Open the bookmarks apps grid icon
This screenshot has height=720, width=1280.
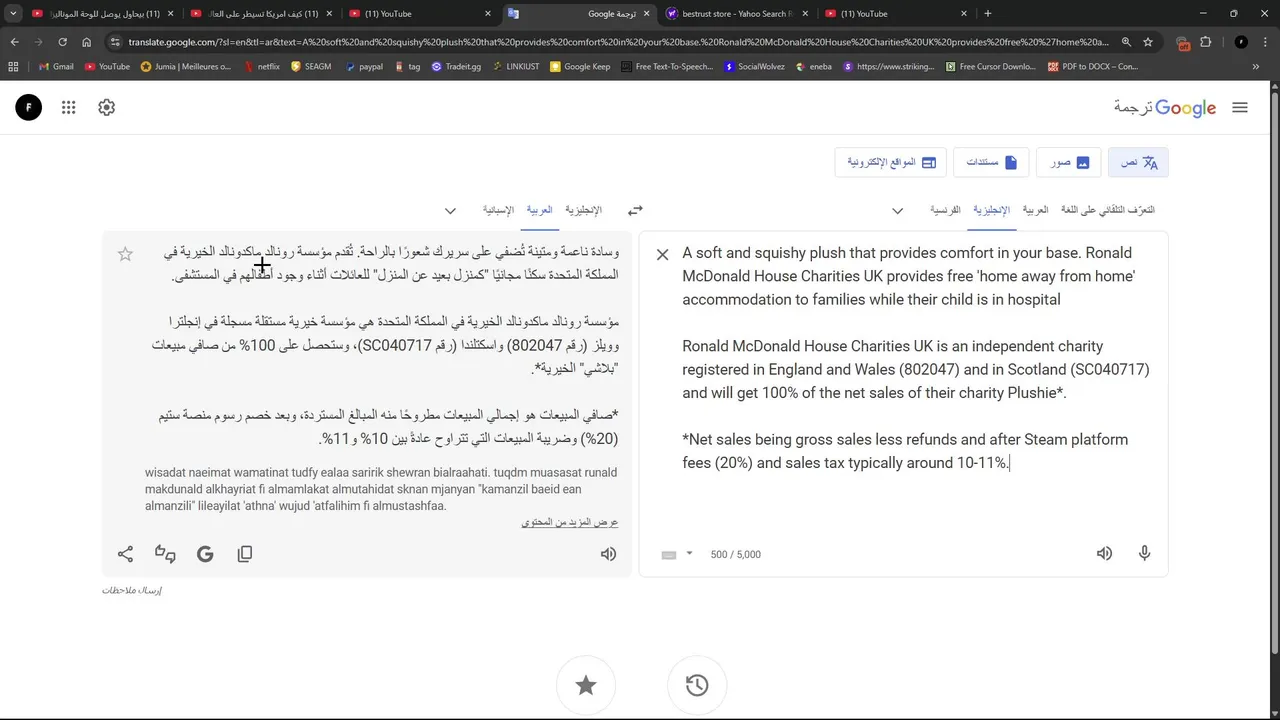tap(13, 67)
